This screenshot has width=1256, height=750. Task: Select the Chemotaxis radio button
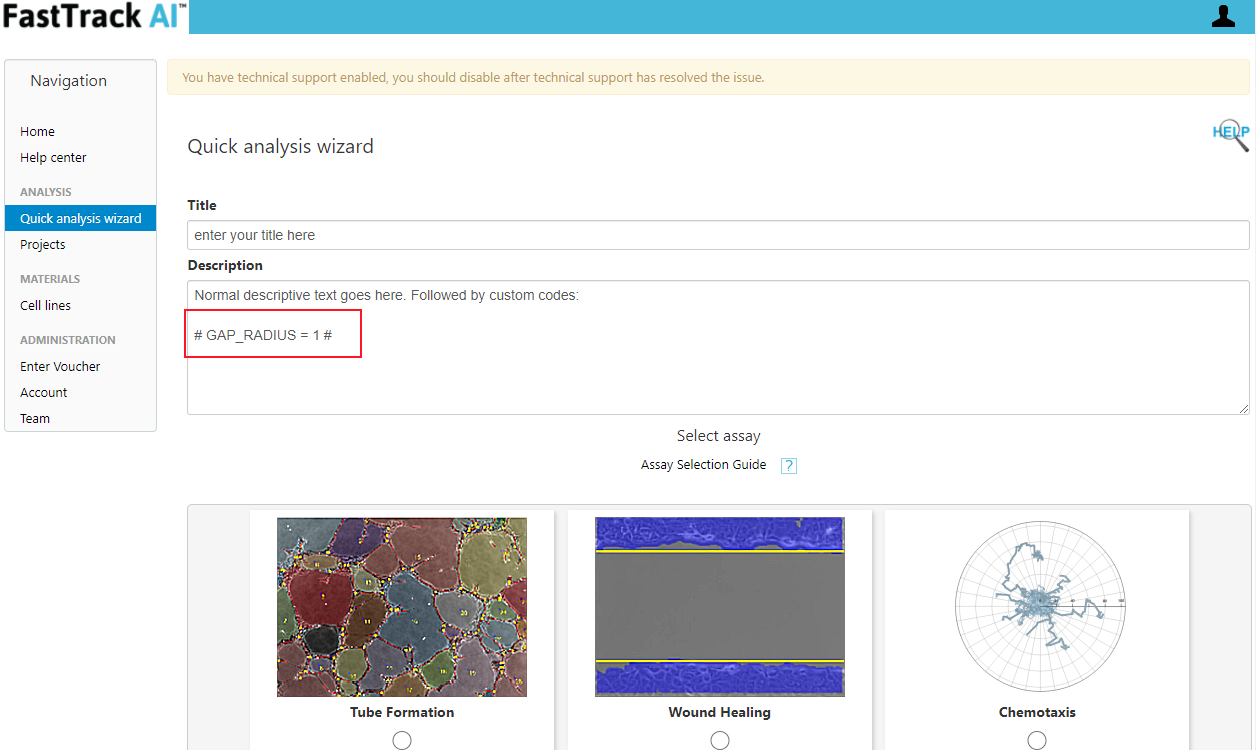tap(1037, 741)
